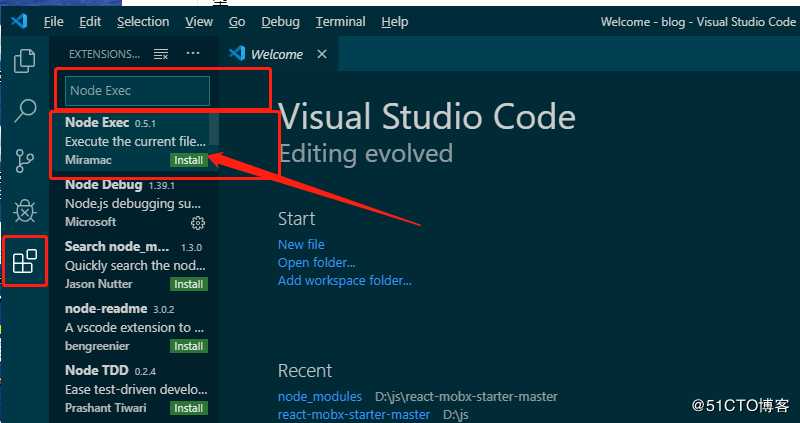The height and width of the screenshot is (423, 800).
Task: Select Node TDD extension title
Action: tap(97, 370)
